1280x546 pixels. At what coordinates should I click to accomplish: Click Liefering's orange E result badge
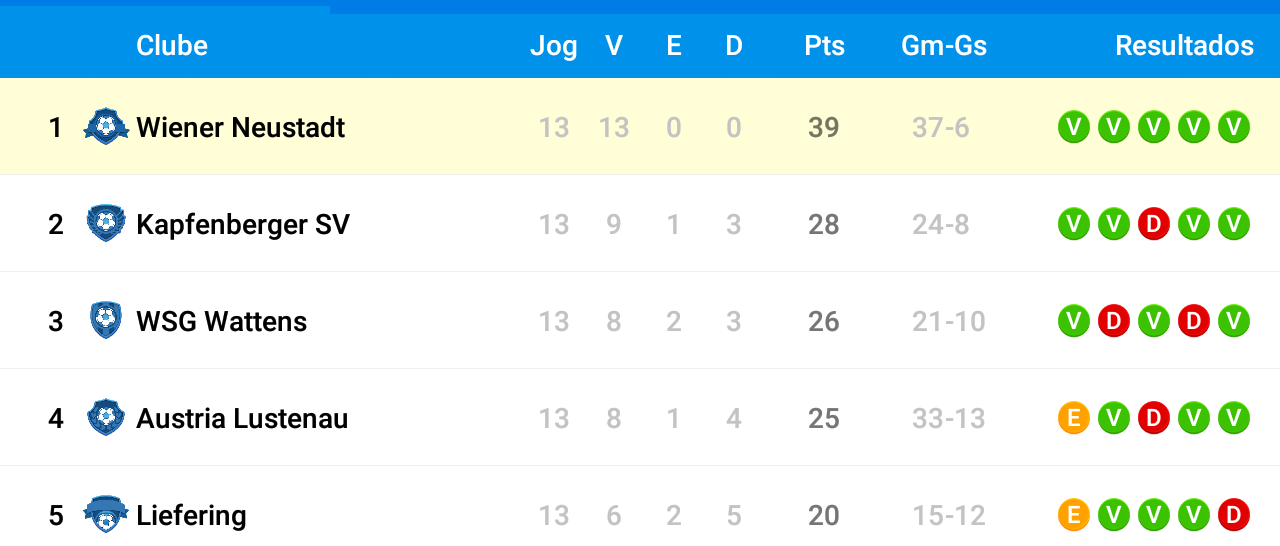(1074, 515)
